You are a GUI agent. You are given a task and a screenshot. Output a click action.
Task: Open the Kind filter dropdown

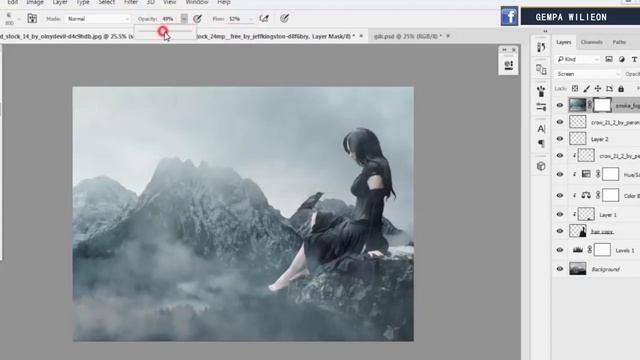click(578, 59)
